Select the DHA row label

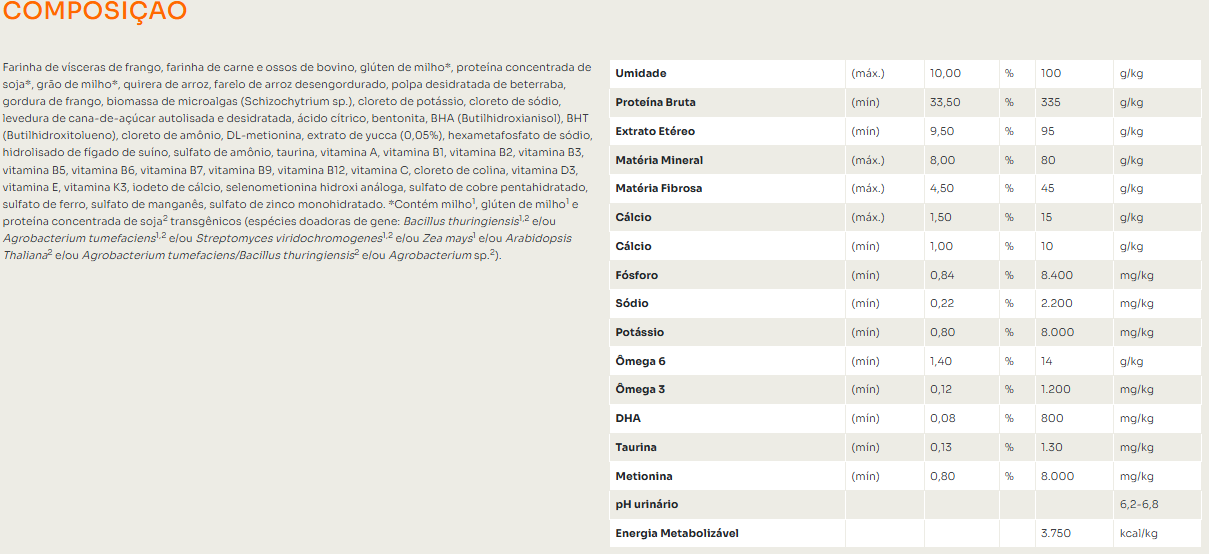pyautogui.click(x=628, y=418)
